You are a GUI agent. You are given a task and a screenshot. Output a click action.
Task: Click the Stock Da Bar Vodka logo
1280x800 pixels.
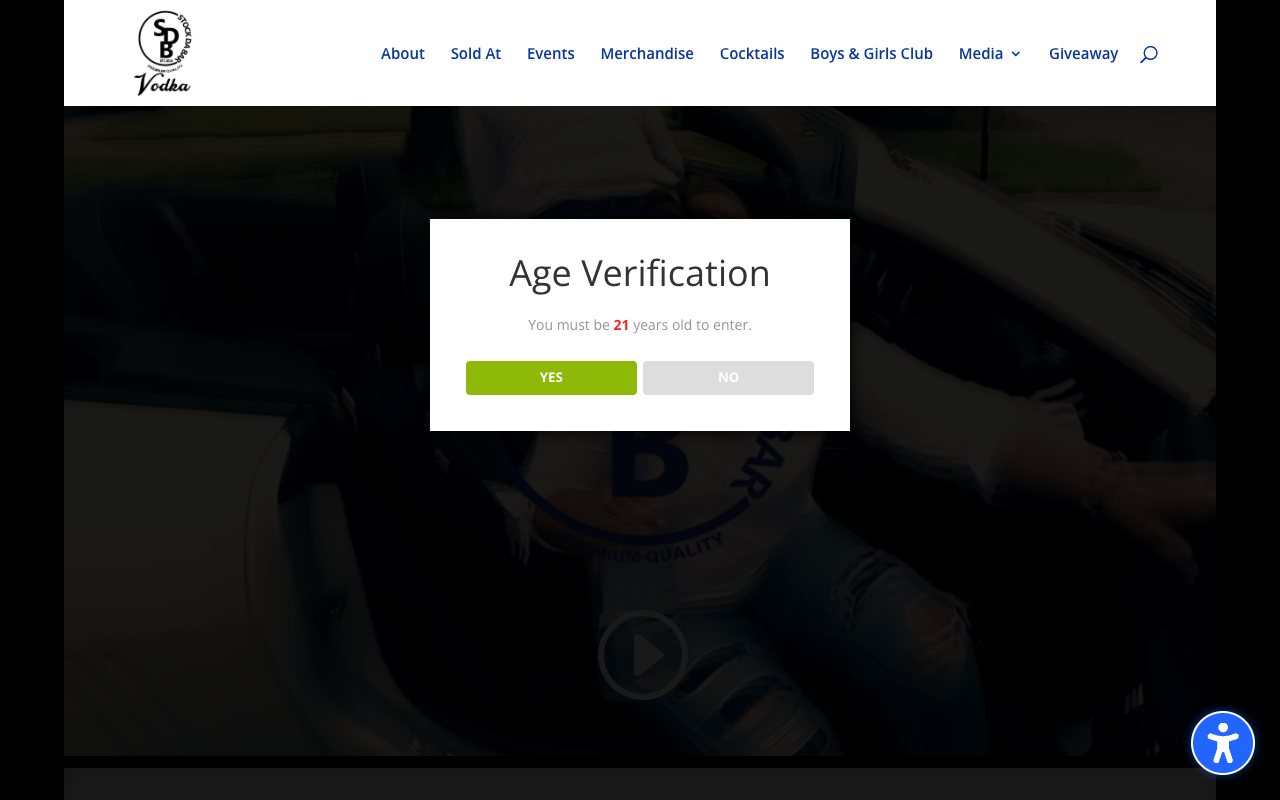tap(163, 53)
